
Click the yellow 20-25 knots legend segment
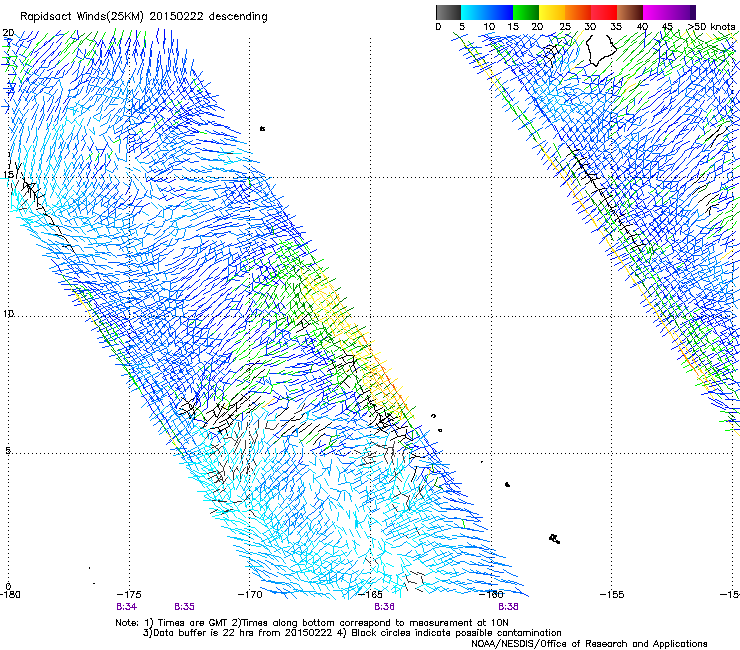(552, 12)
